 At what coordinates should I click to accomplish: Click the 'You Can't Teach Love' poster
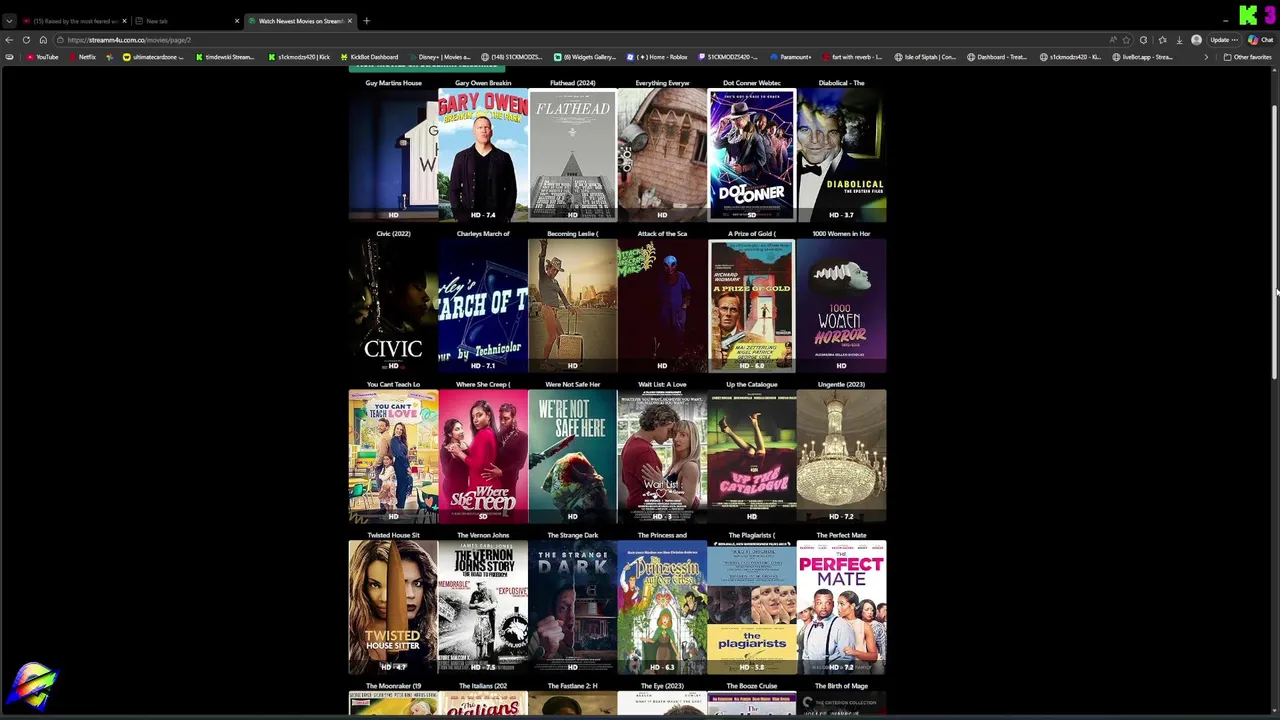(x=393, y=456)
